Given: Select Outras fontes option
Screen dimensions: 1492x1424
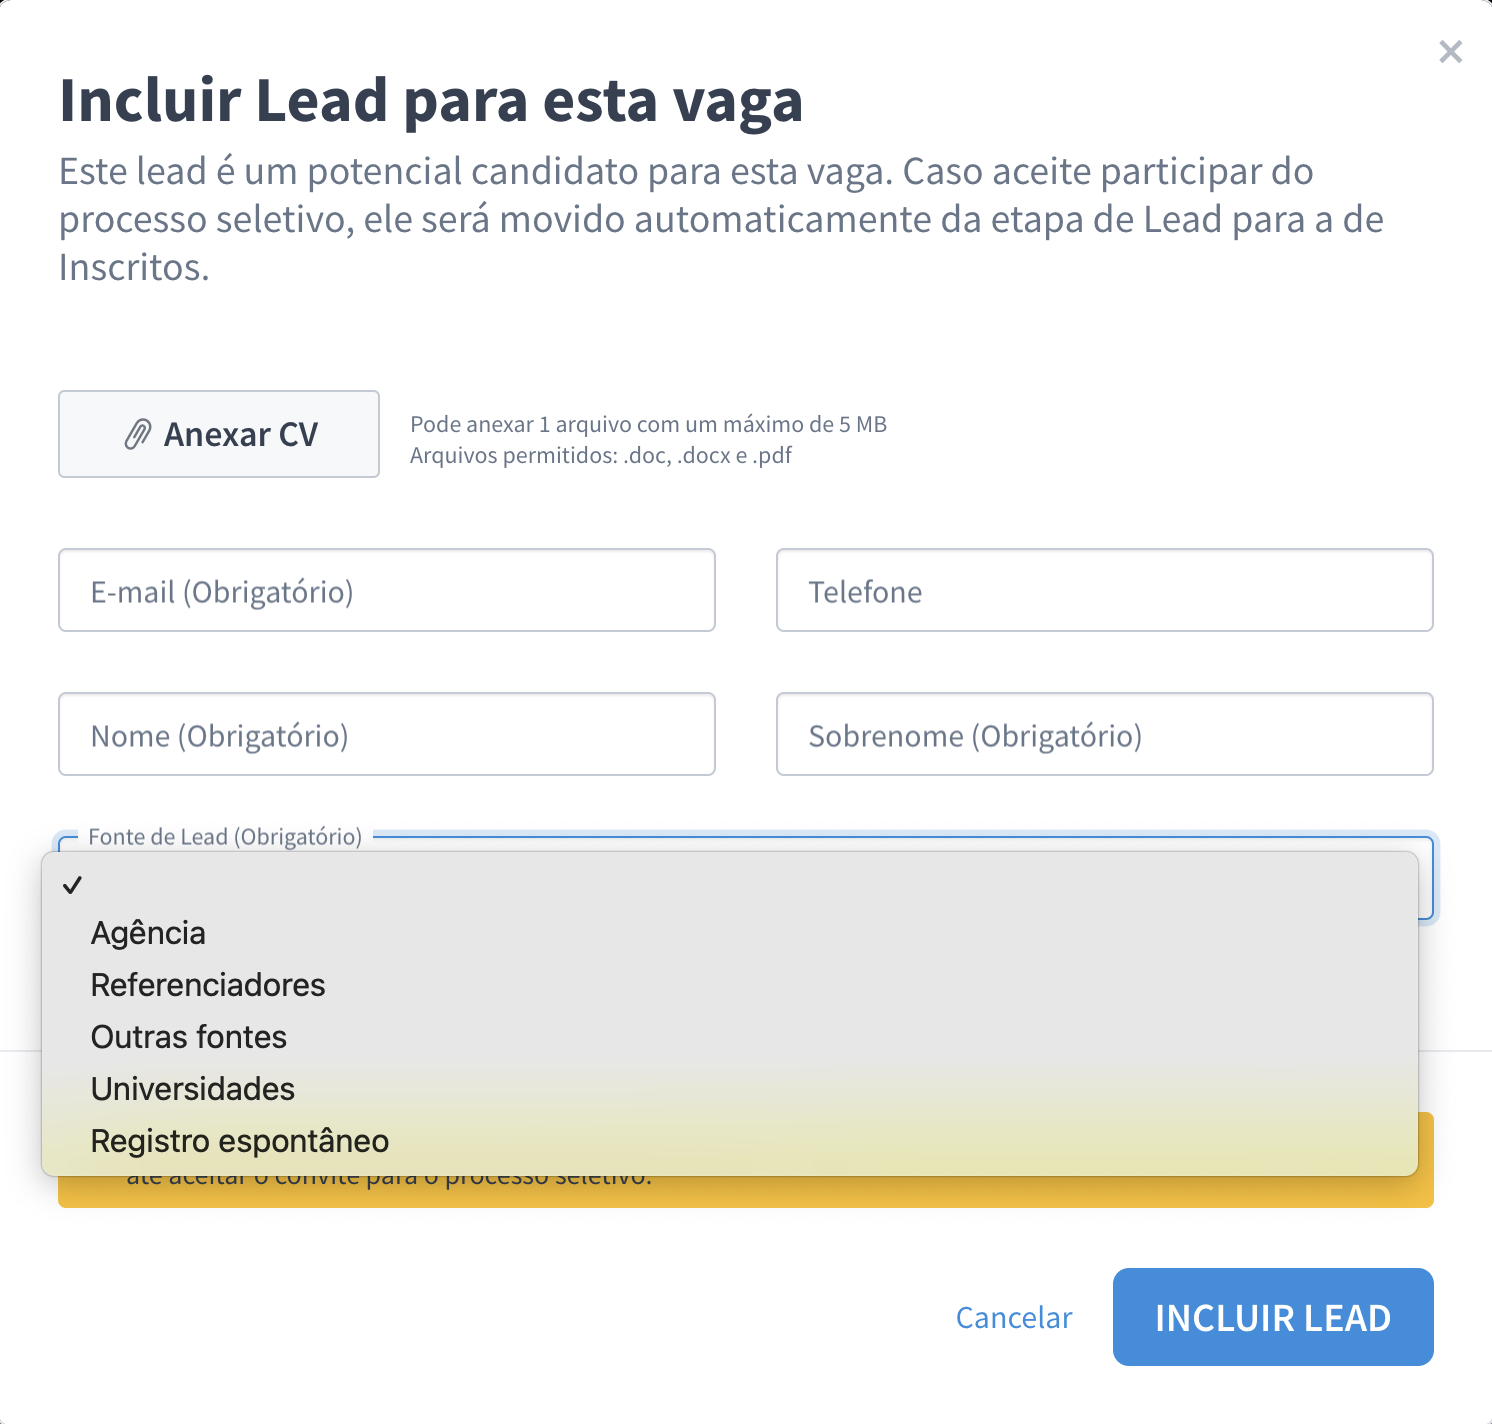Looking at the screenshot, I should tap(188, 1036).
